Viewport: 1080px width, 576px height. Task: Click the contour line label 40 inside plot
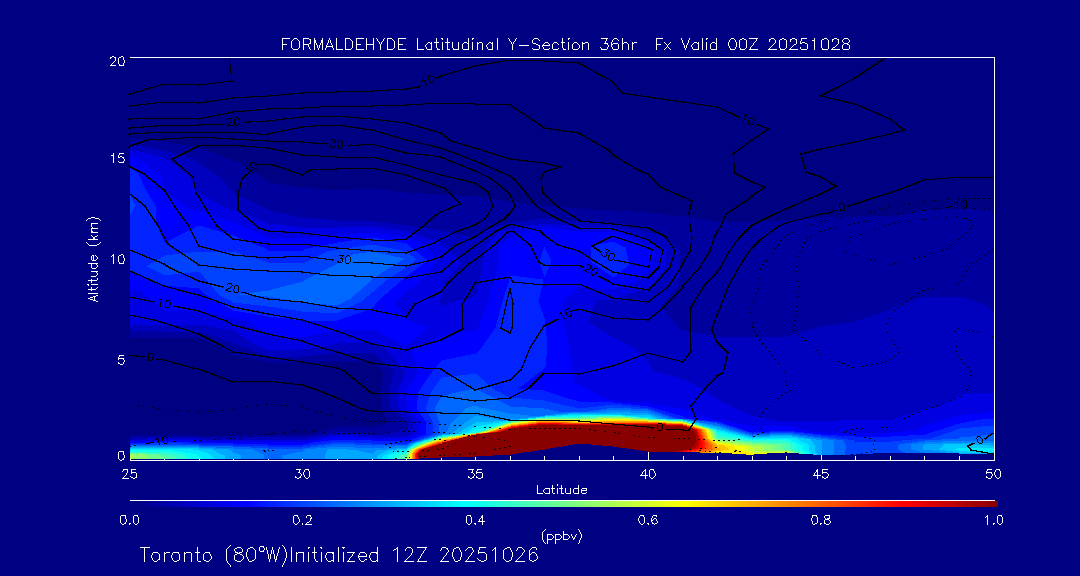252,167
